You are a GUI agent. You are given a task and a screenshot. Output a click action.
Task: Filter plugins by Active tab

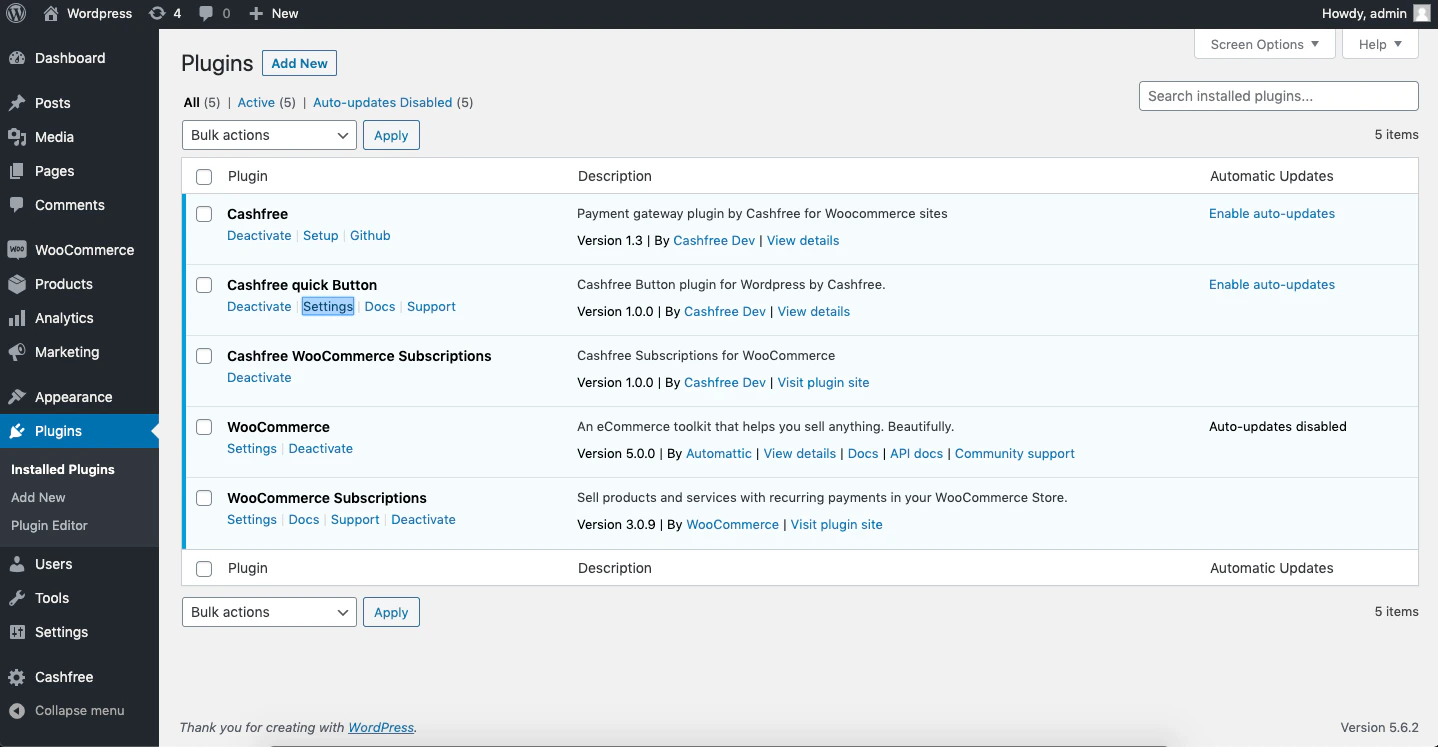[256, 102]
